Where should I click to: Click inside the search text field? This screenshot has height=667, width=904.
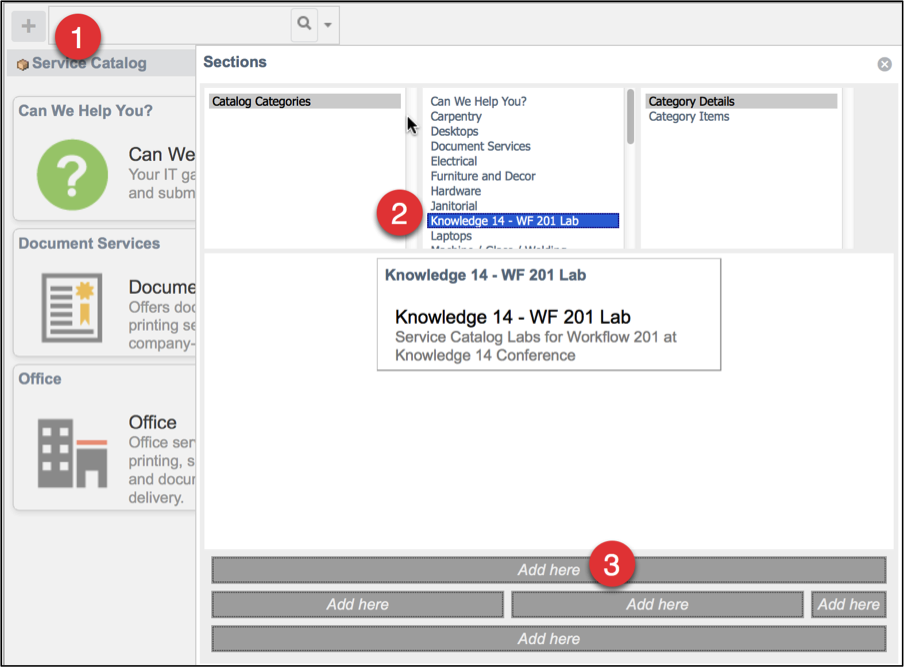(170, 25)
